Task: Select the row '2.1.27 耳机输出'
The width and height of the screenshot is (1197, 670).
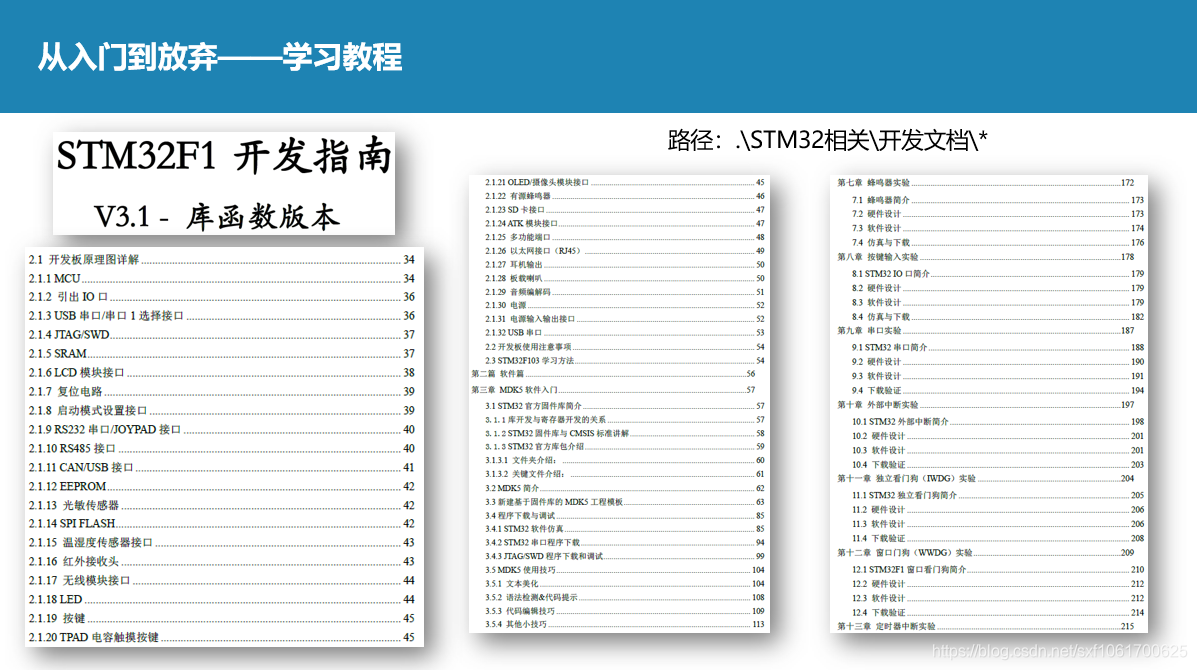Action: 624,265
